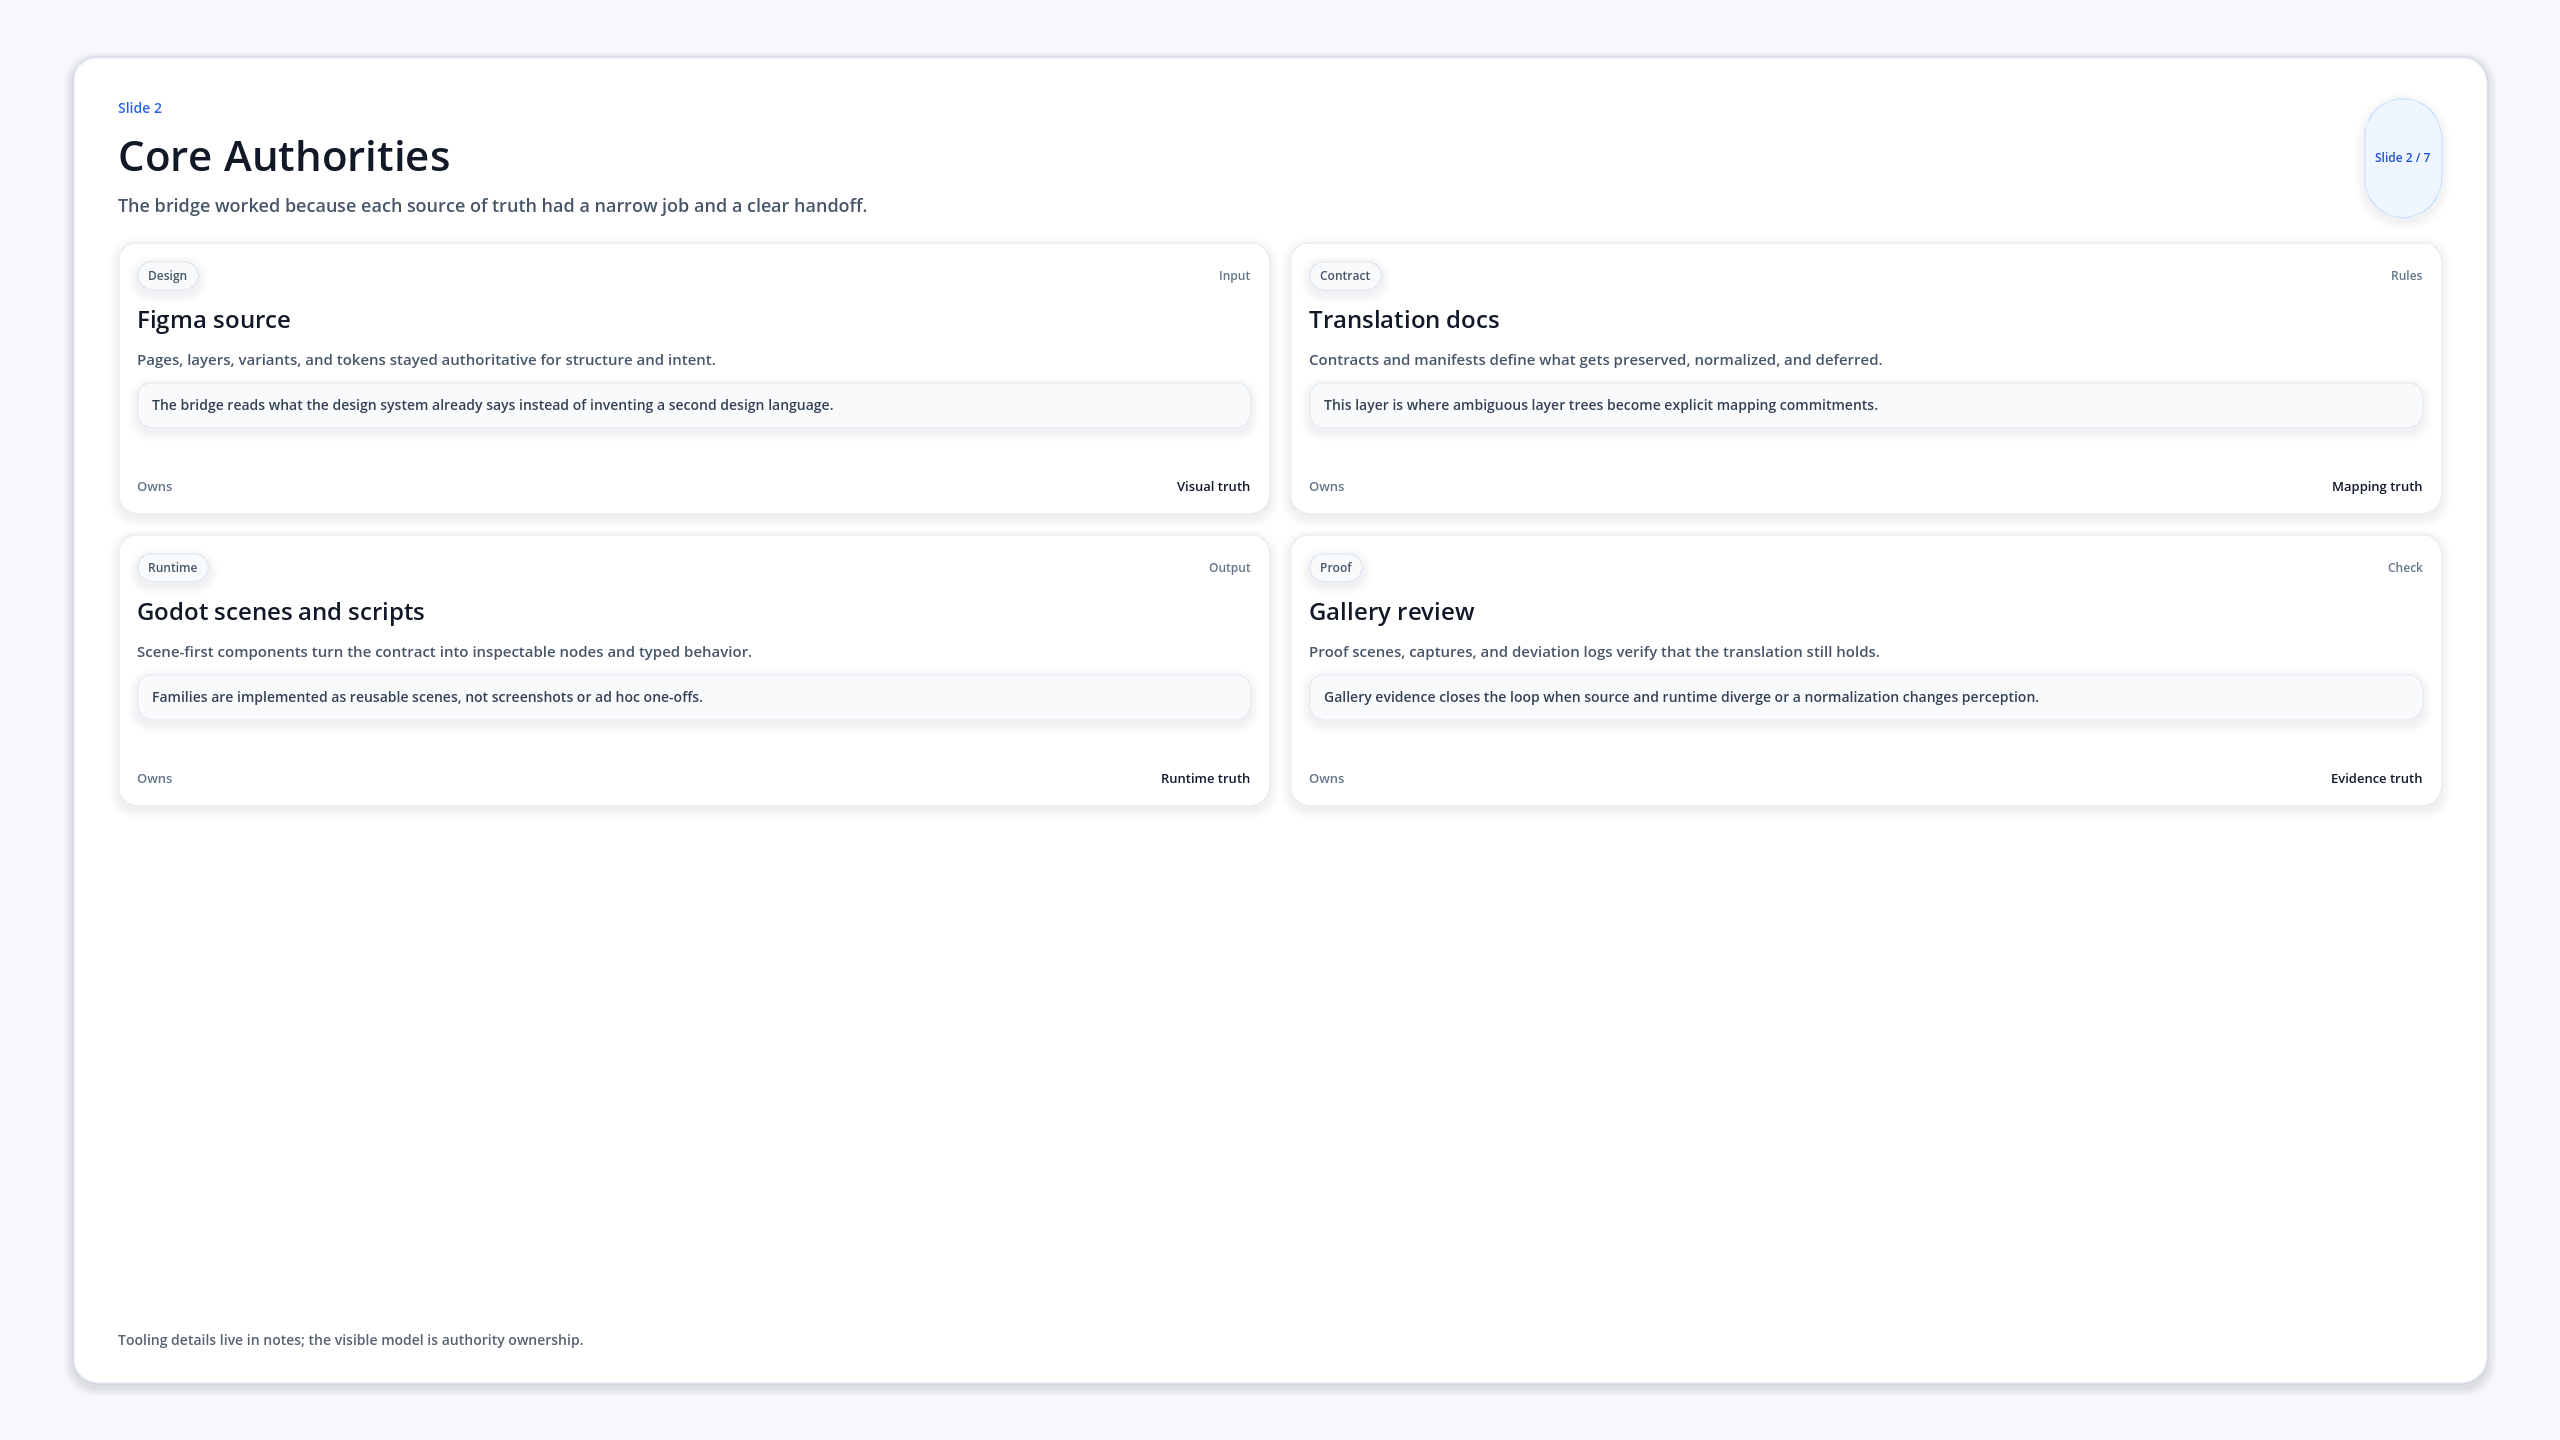
Task: Open the 'Godot scenes and scripts' card title
Action: coord(281,612)
